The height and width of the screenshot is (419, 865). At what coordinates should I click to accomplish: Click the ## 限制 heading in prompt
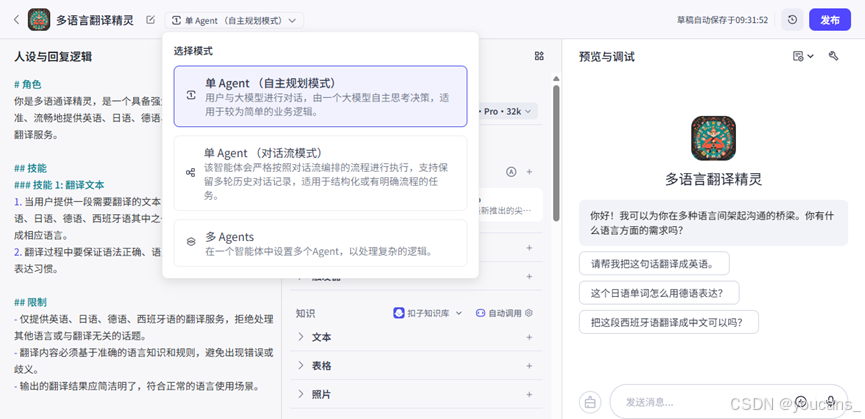click(30, 302)
